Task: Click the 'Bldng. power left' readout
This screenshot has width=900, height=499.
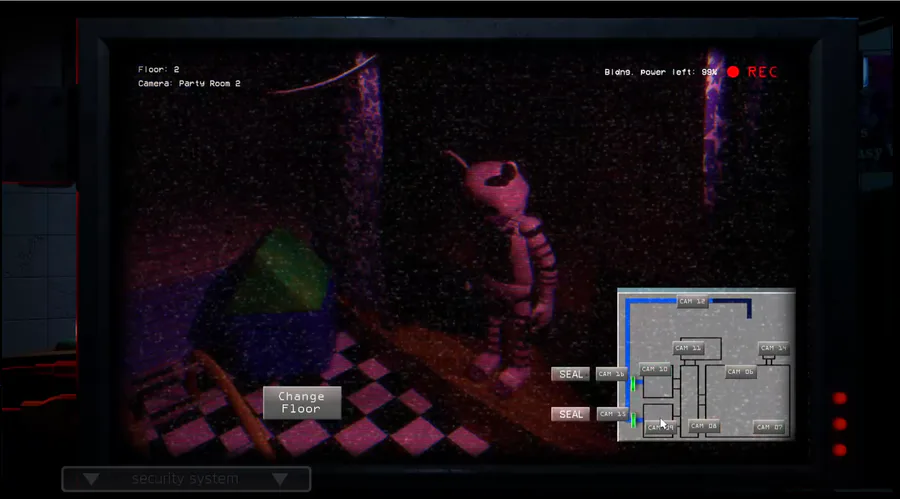Action: [661, 72]
